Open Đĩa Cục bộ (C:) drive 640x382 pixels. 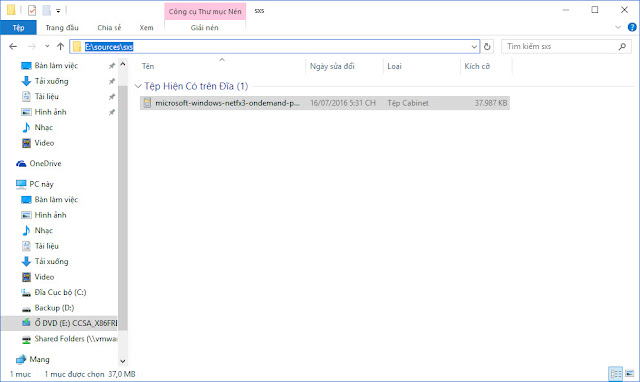[x=60, y=293]
